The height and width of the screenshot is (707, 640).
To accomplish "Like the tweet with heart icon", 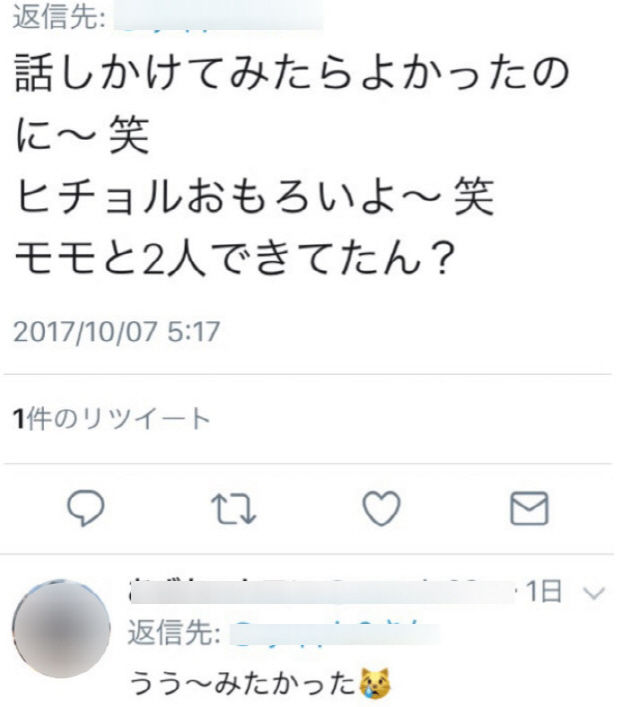I will coord(382,509).
